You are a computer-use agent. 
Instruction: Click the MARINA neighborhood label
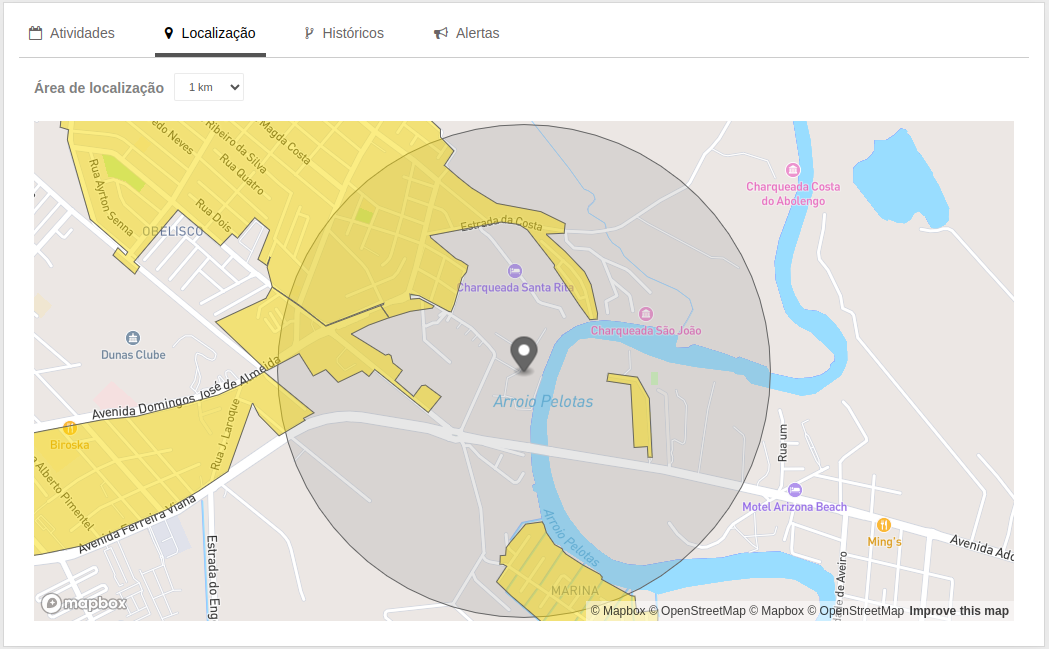[x=575, y=591]
